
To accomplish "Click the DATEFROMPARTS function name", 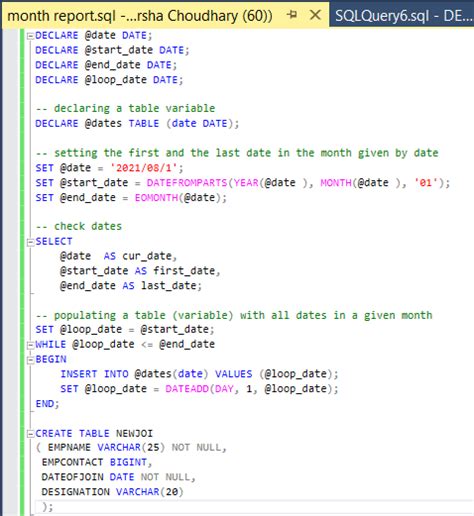I will [x=187, y=183].
